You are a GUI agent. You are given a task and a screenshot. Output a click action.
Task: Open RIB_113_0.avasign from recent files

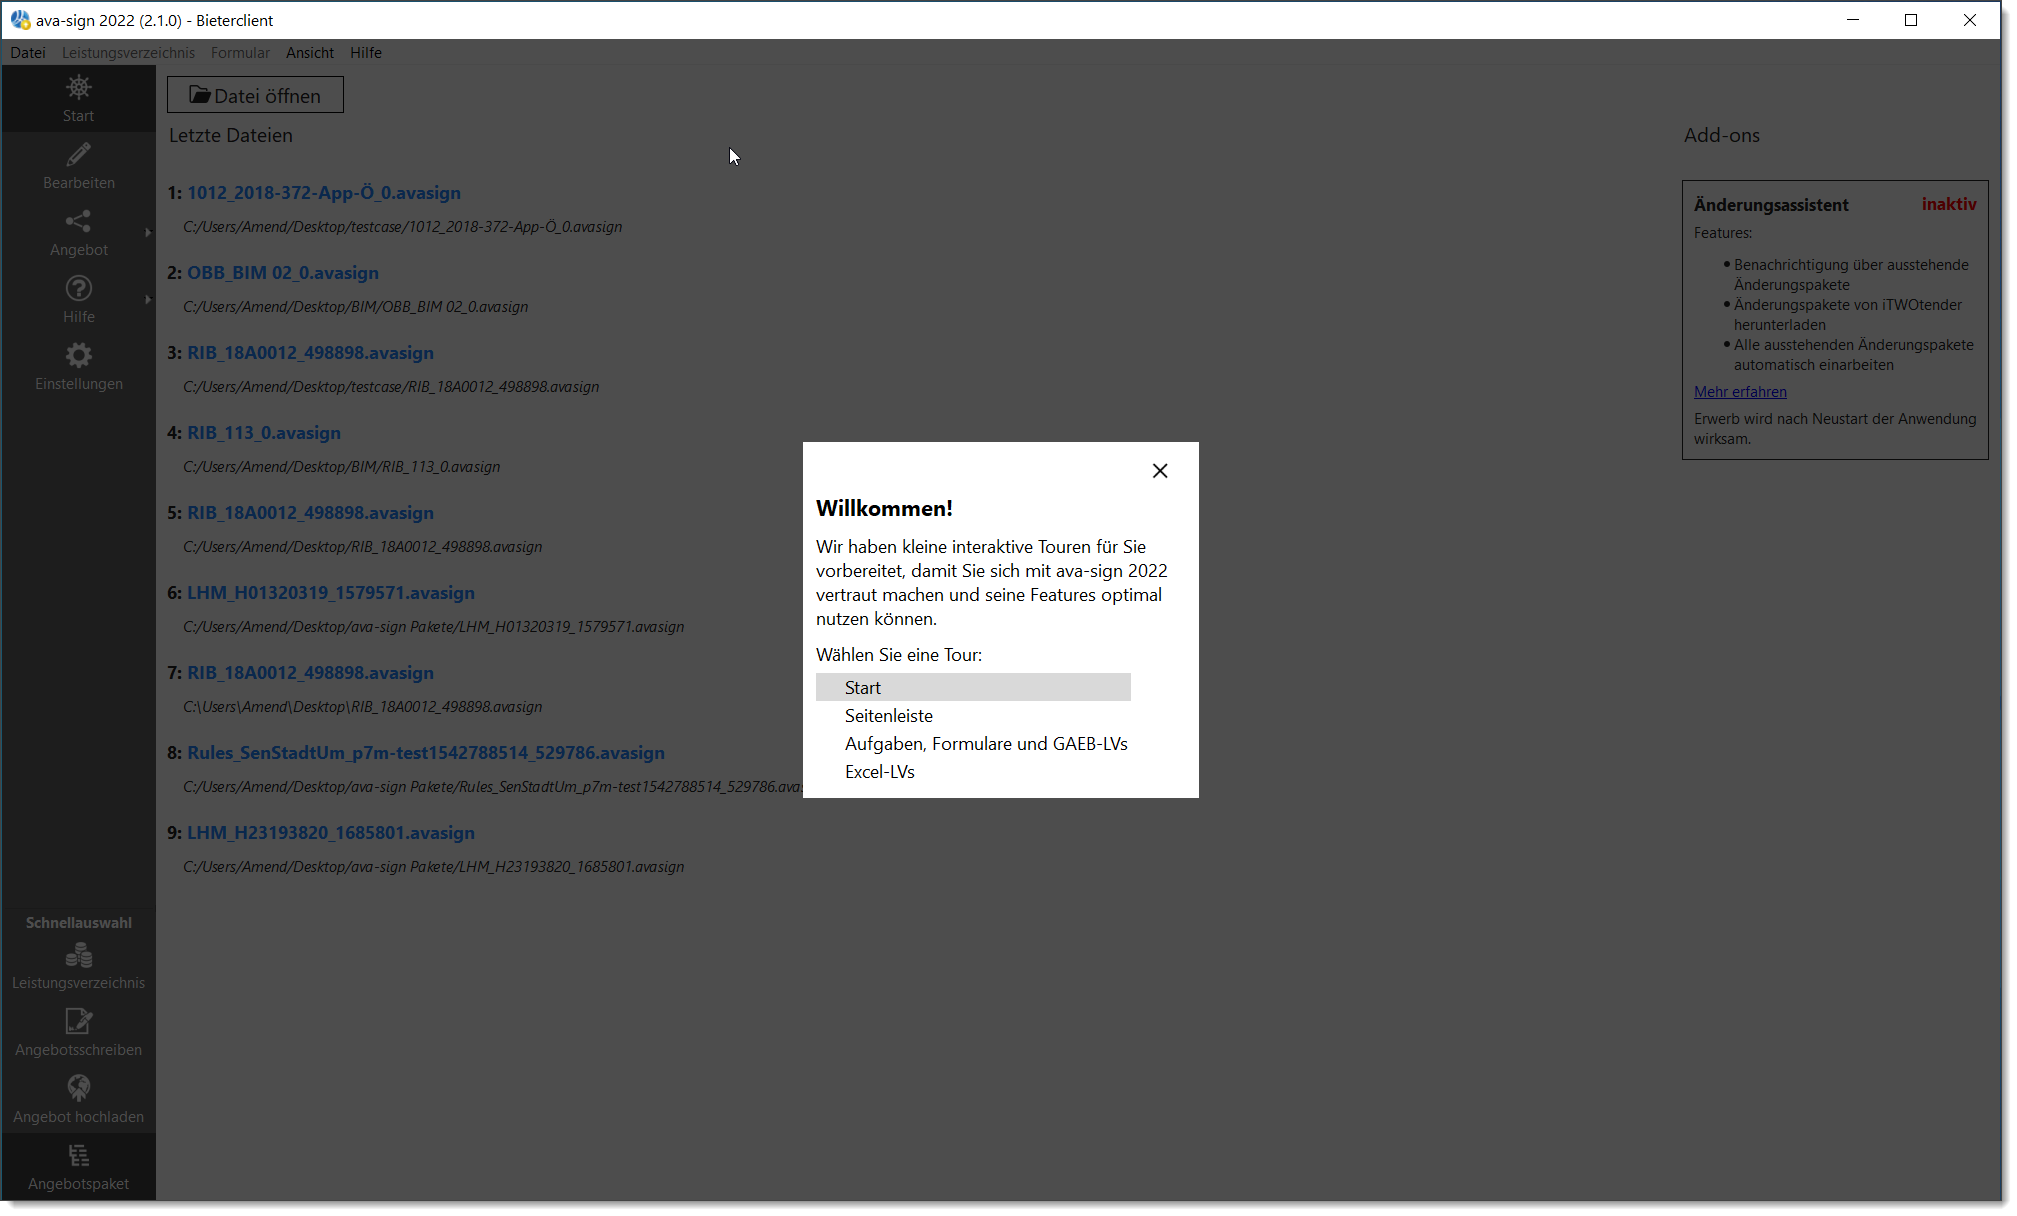click(263, 433)
